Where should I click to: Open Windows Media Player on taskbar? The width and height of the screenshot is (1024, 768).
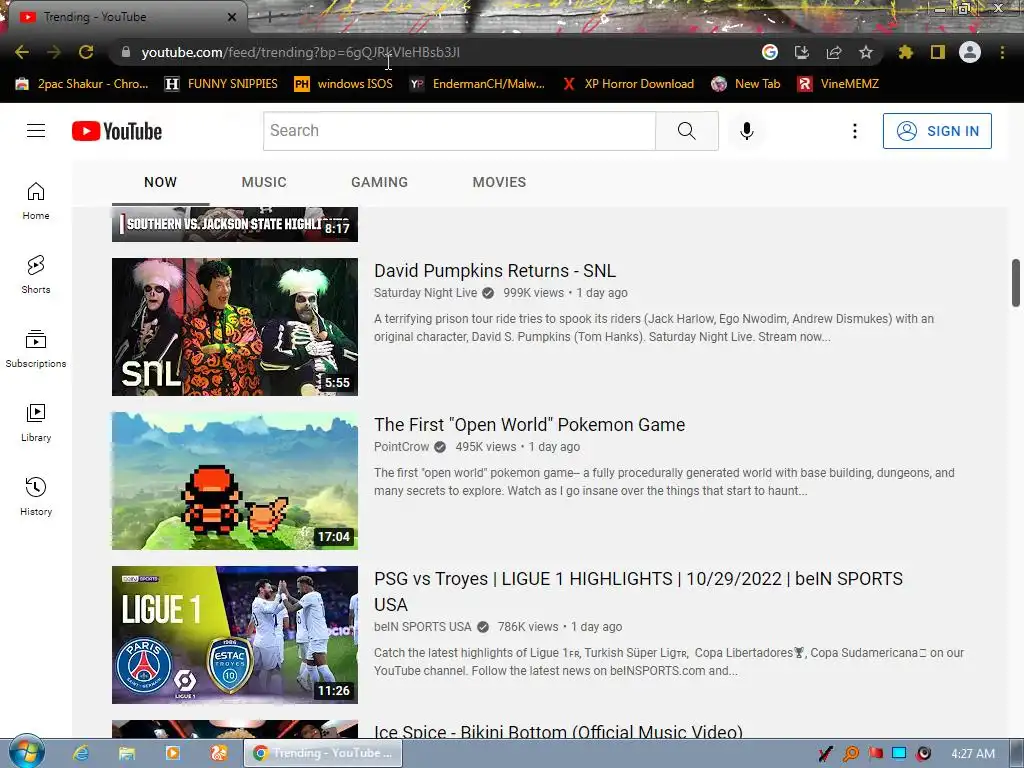pyautogui.click(x=172, y=753)
